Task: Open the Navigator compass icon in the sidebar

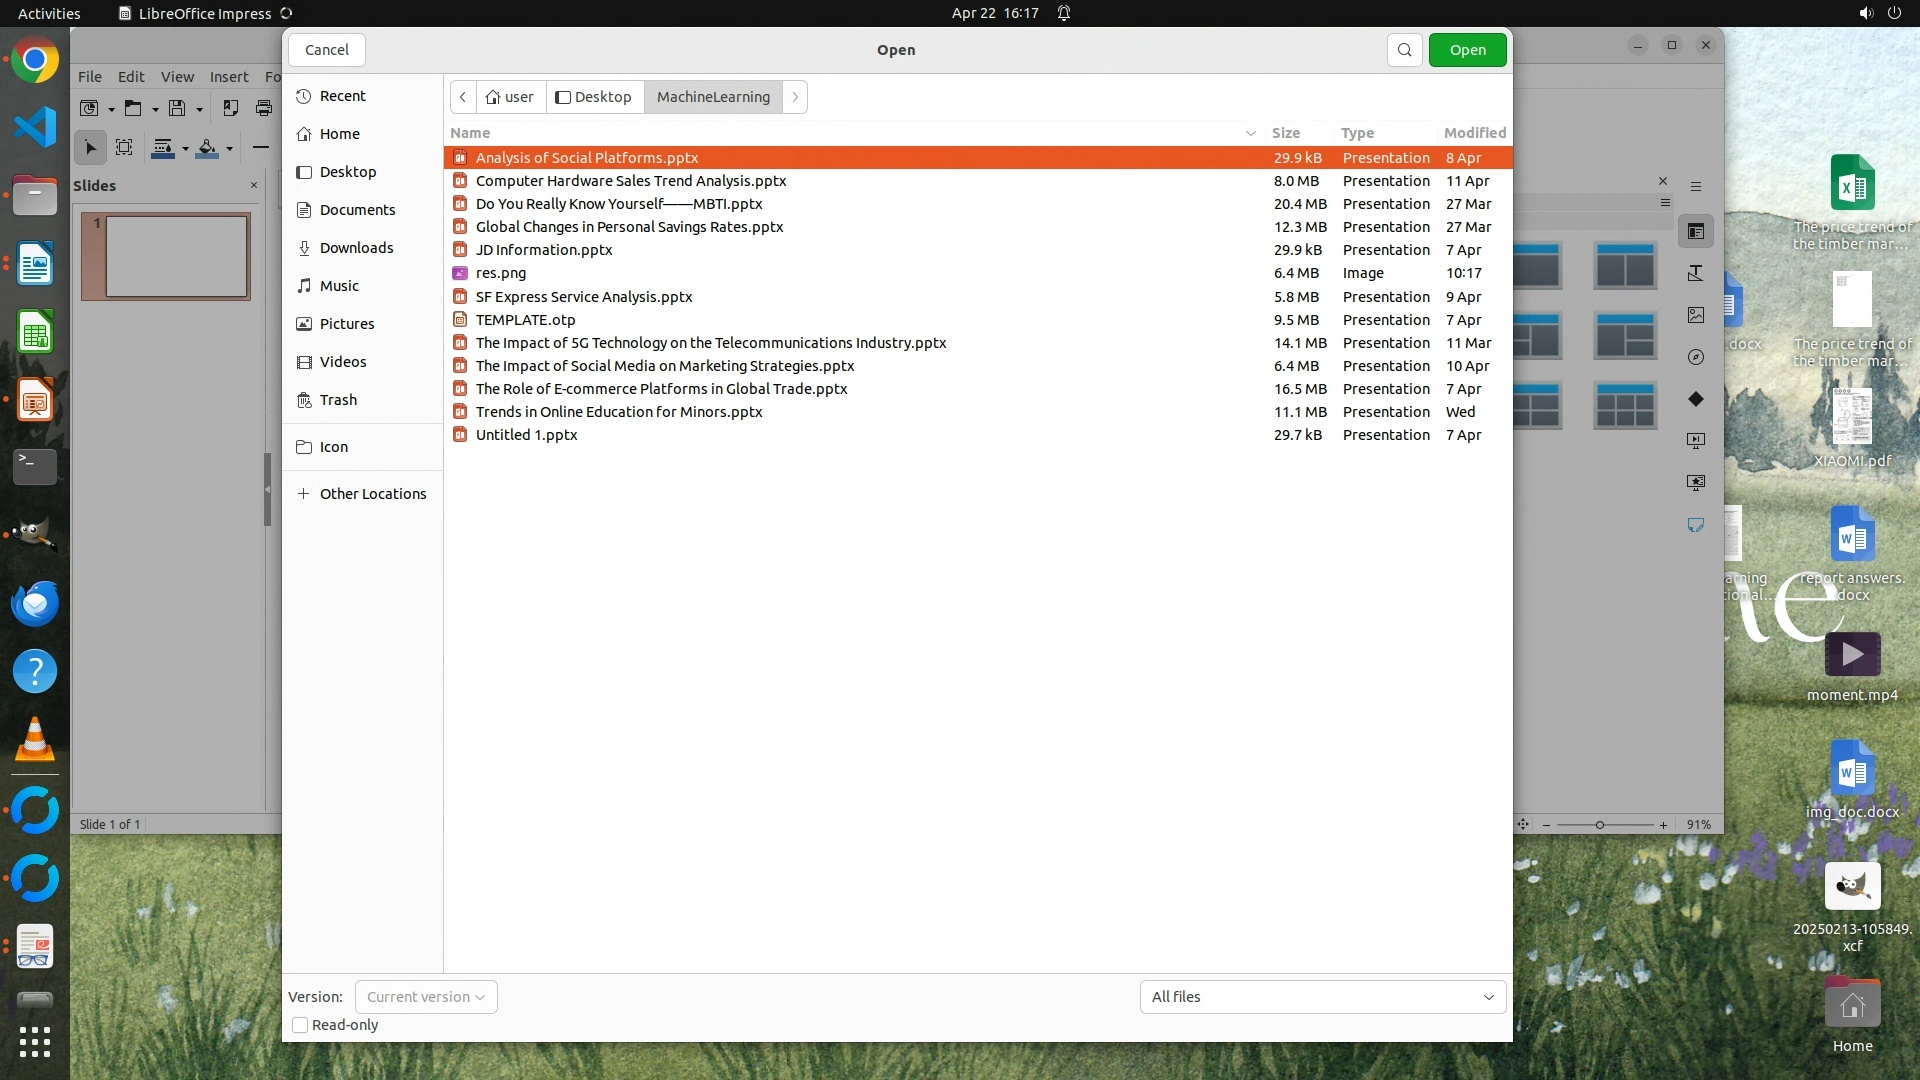Action: pyautogui.click(x=1696, y=357)
